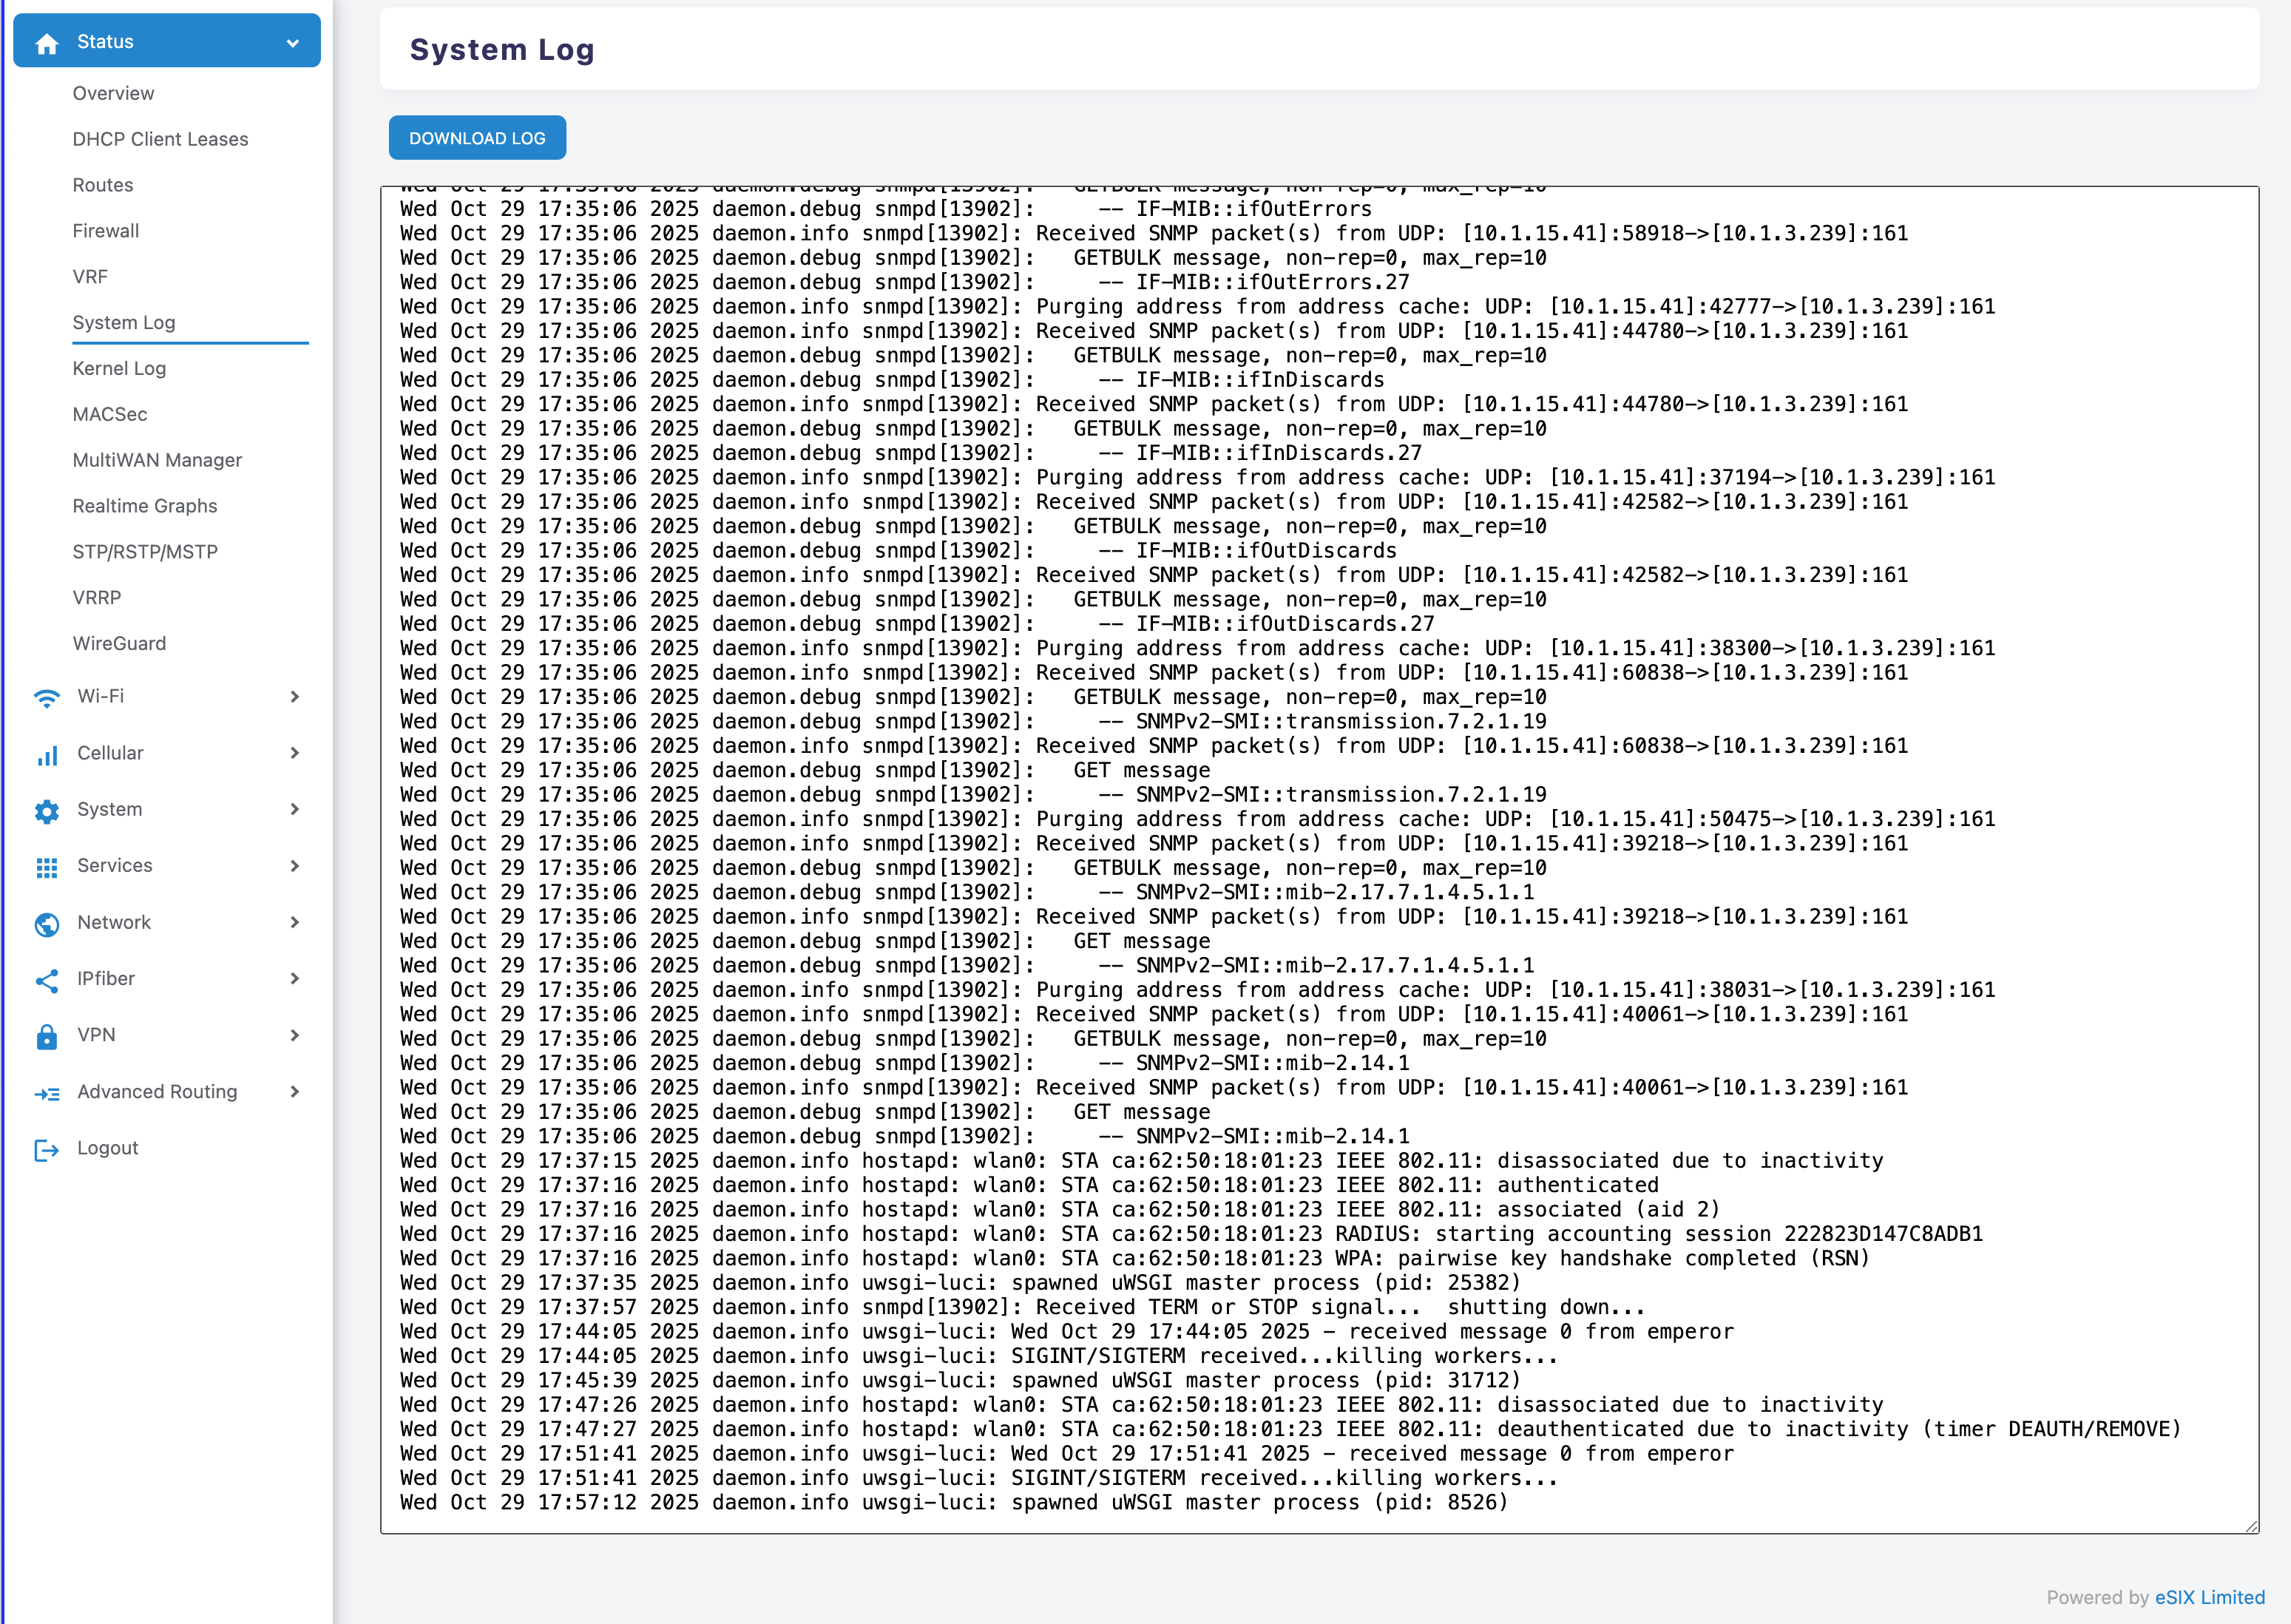Click the Network globe icon
Viewport: 2291px width, 1624px height.
(47, 923)
